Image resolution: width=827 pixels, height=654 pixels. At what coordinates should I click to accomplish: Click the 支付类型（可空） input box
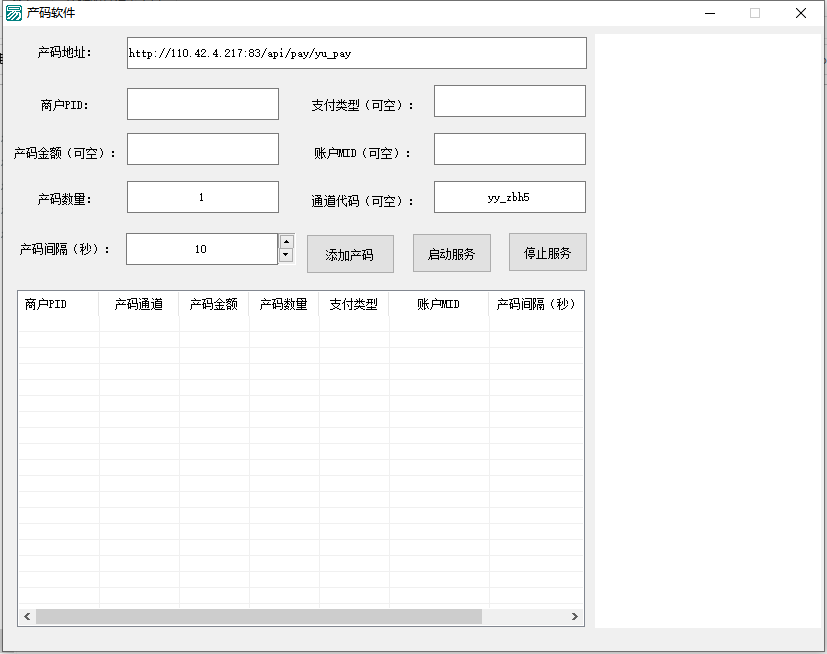509,100
